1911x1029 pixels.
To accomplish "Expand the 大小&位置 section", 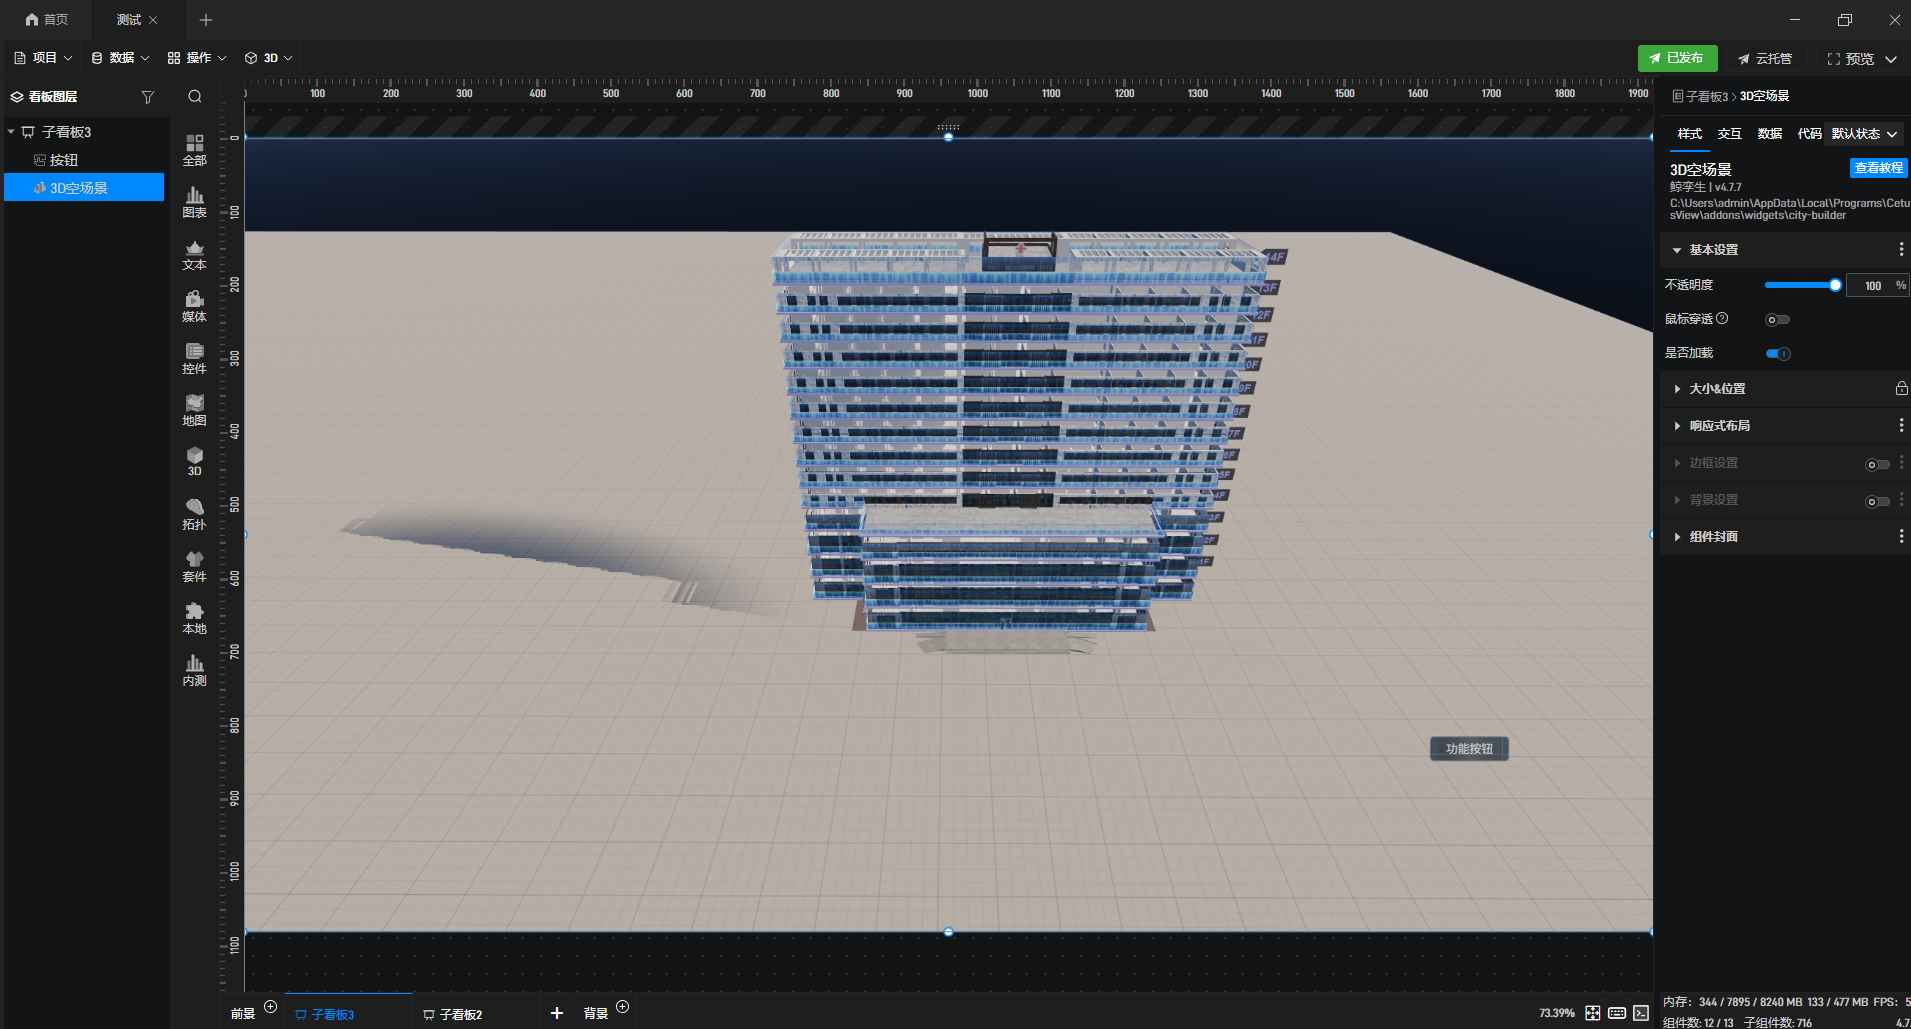I will point(1677,389).
